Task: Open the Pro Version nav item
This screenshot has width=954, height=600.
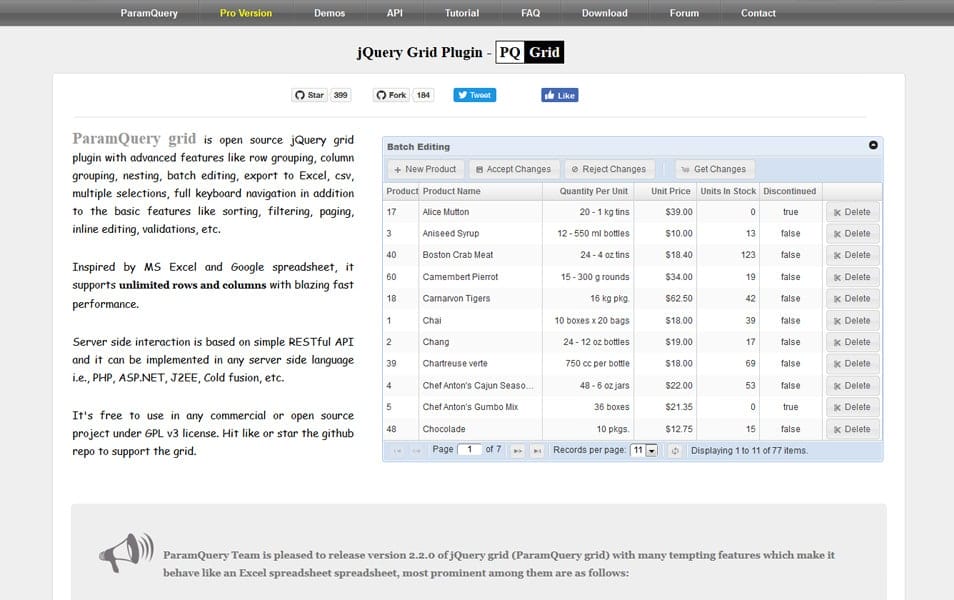Action: click(246, 13)
